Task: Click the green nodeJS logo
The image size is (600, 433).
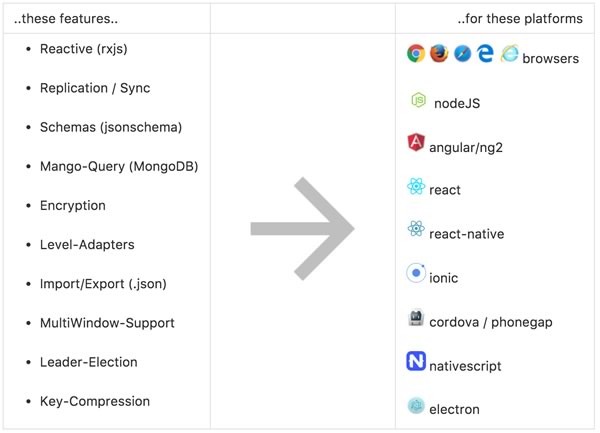Action: [x=418, y=100]
